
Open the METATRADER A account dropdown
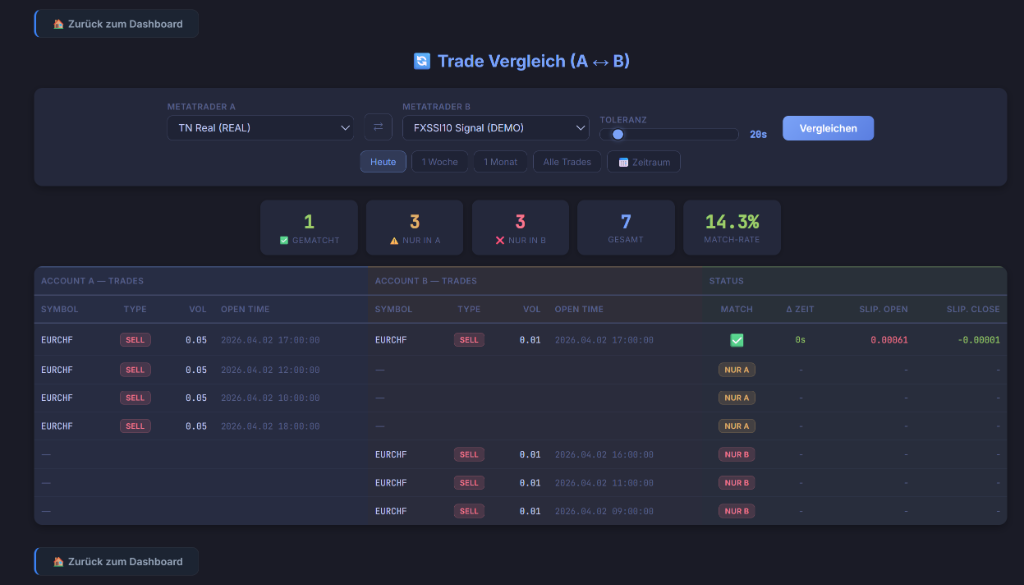(x=260, y=128)
